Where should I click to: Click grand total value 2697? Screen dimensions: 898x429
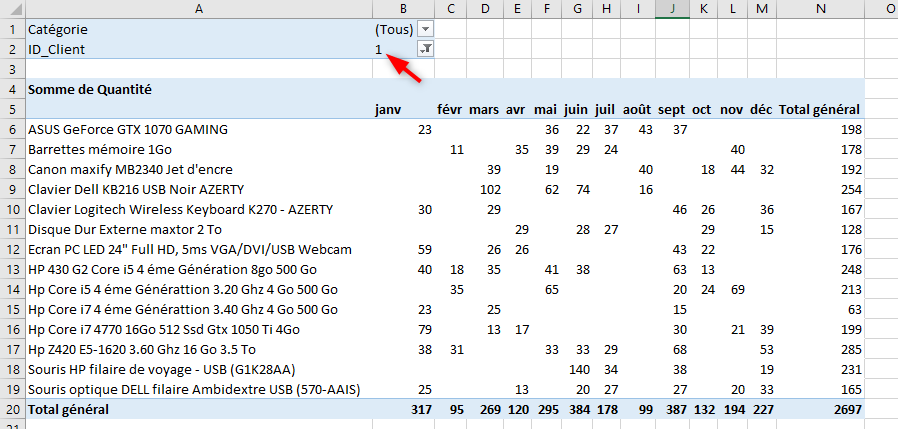pos(846,410)
